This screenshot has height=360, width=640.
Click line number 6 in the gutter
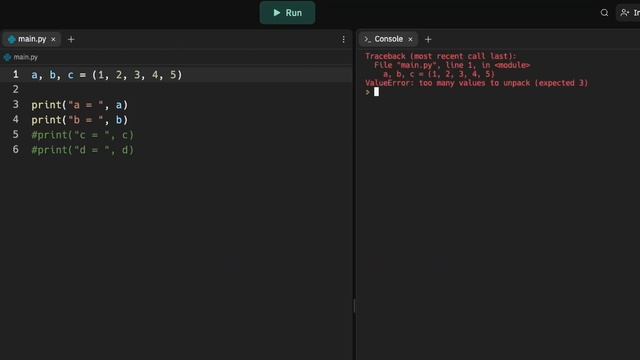pyautogui.click(x=16, y=150)
